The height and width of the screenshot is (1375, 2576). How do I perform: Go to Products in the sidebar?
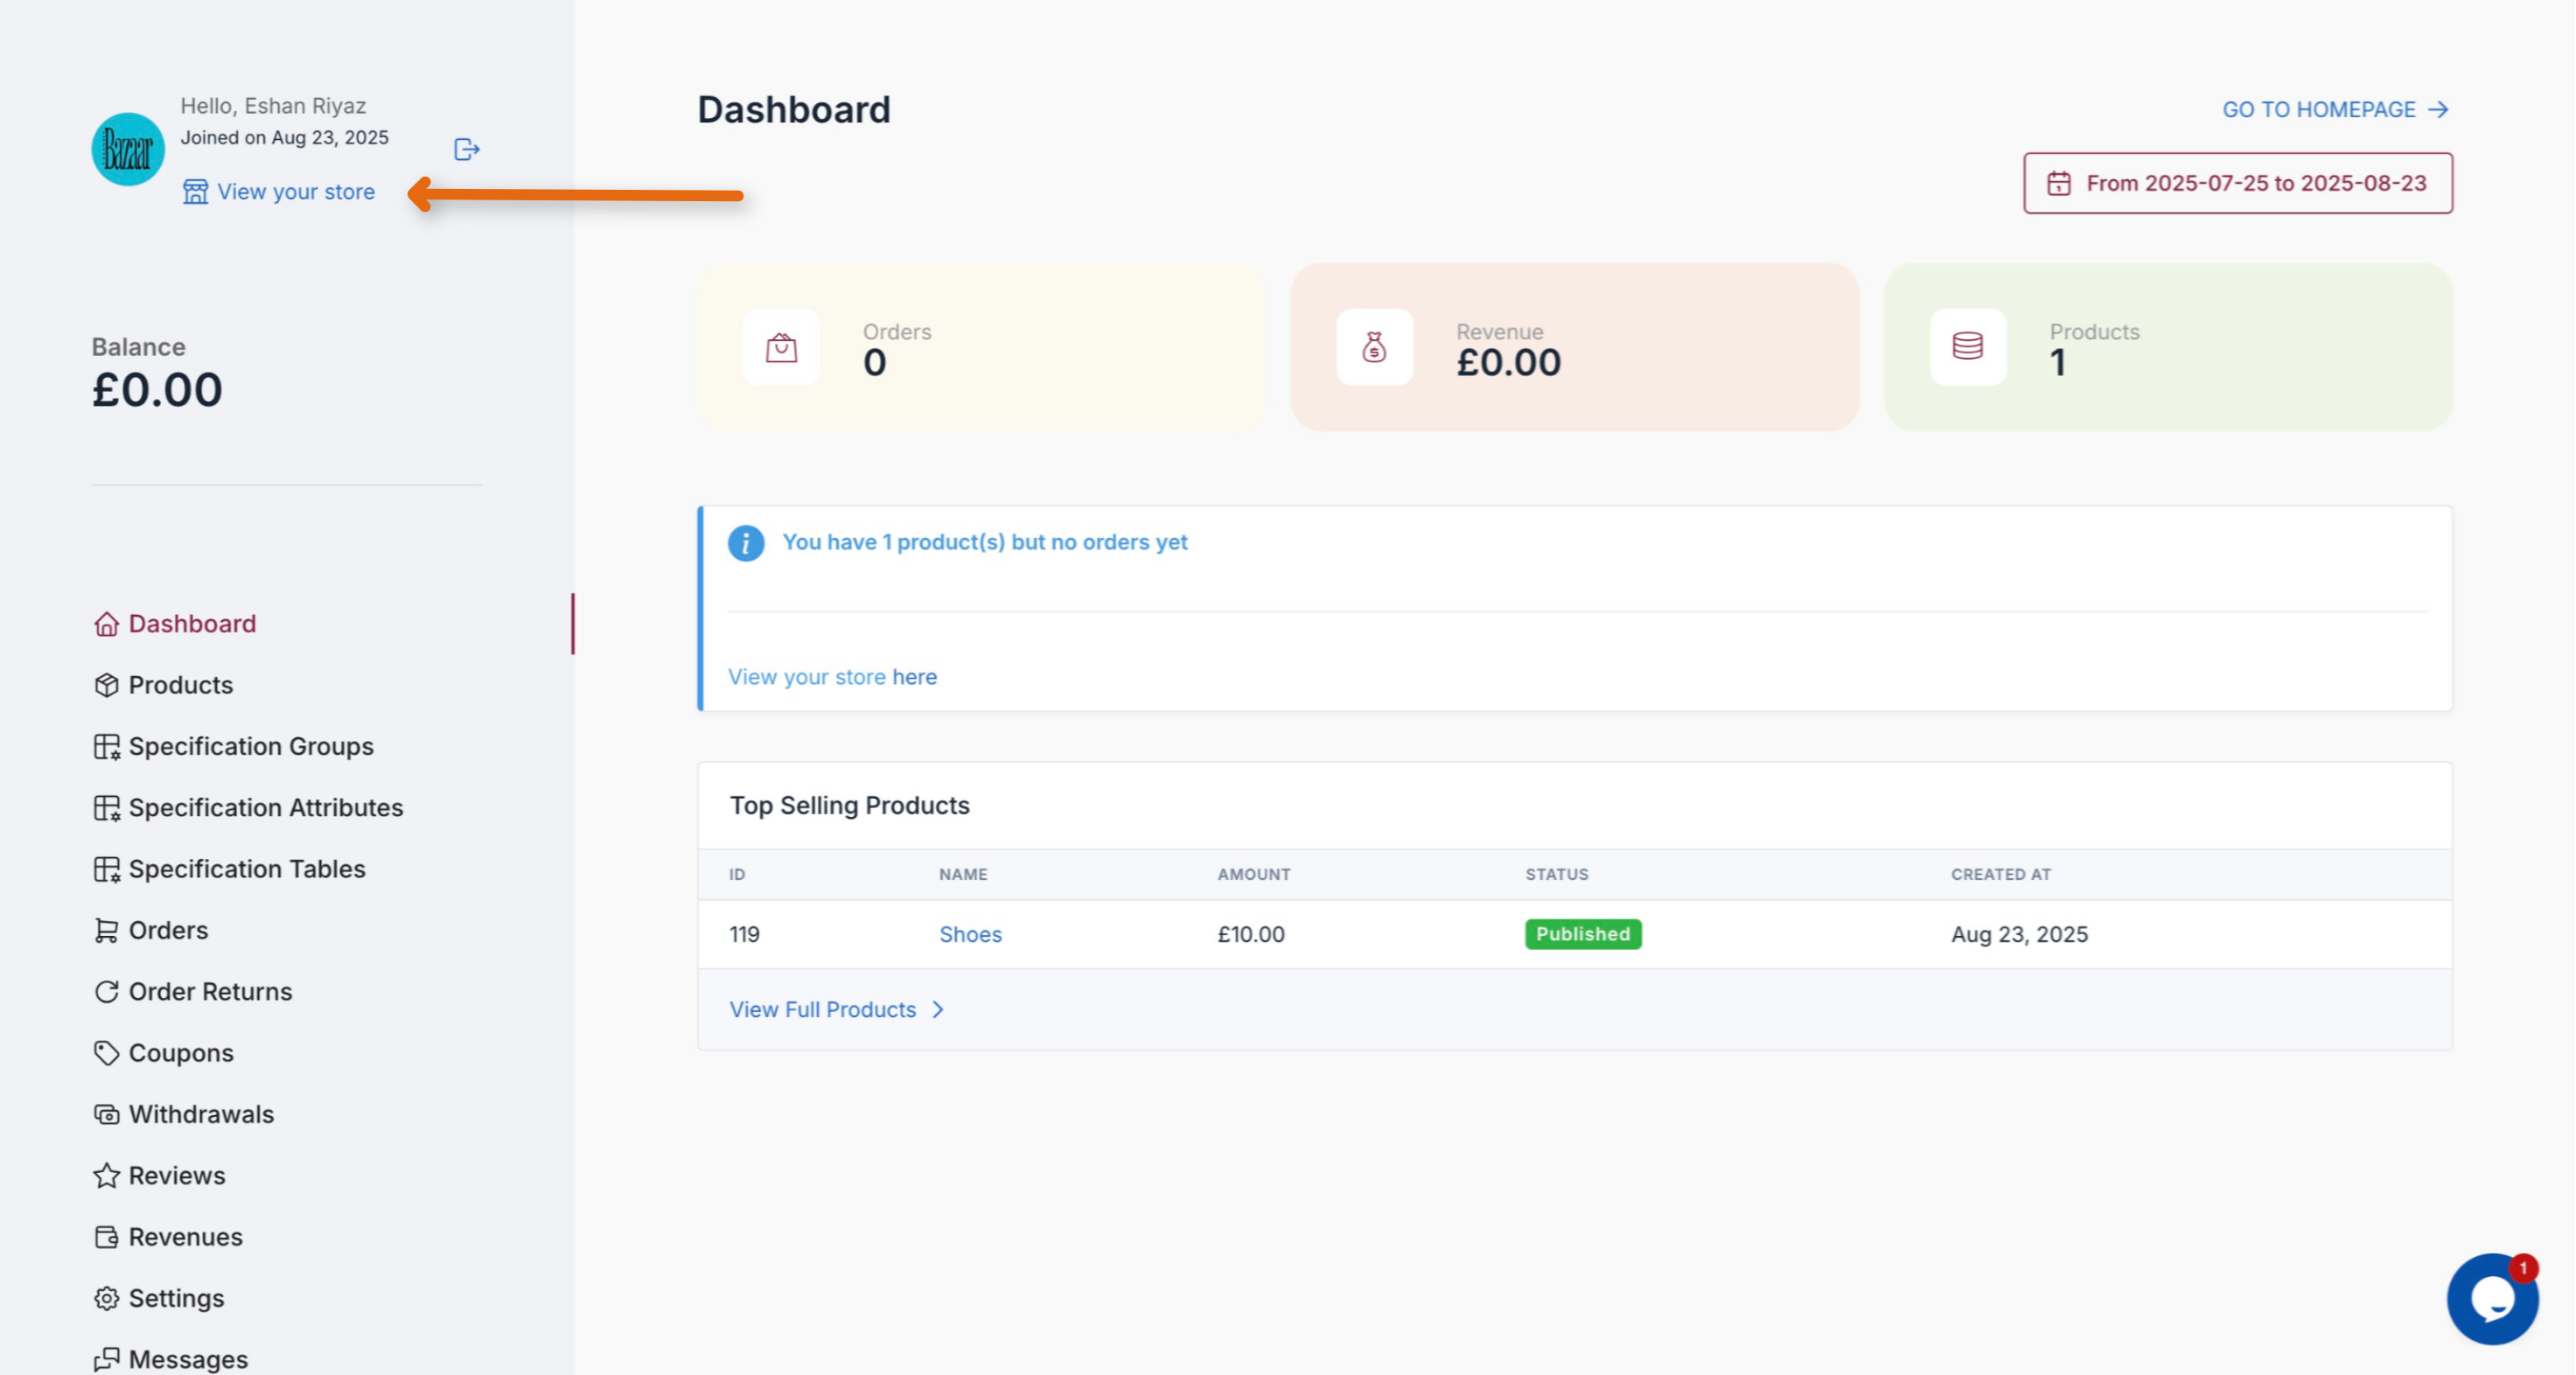pos(180,685)
